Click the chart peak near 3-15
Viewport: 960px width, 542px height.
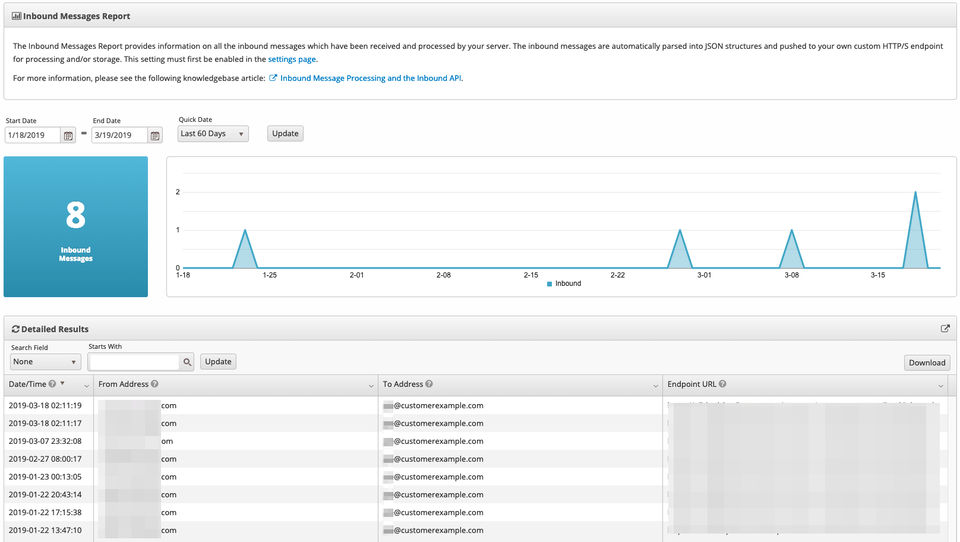click(915, 194)
